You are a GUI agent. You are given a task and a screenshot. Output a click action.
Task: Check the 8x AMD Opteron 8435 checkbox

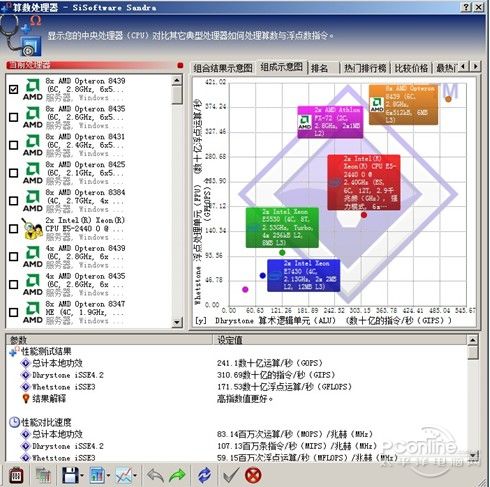[x=14, y=117]
